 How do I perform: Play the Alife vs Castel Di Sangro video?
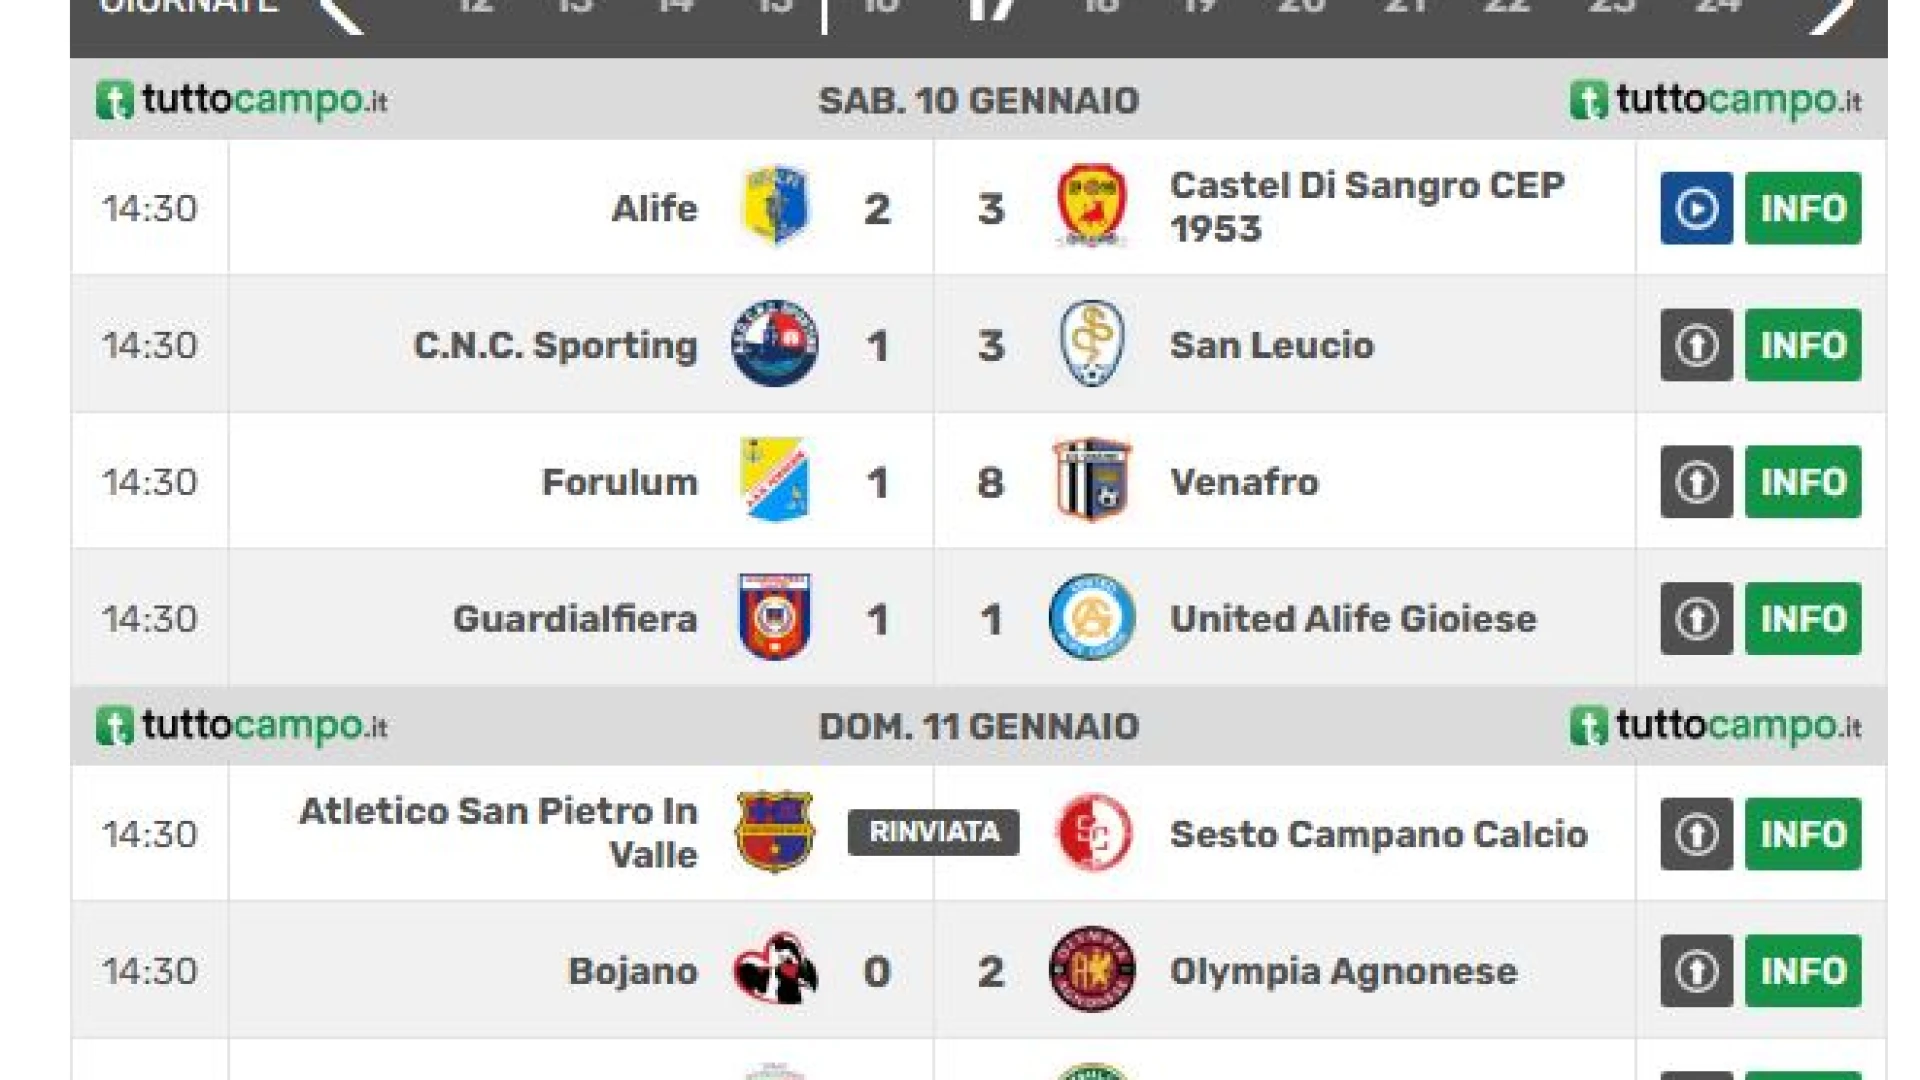(x=1696, y=208)
